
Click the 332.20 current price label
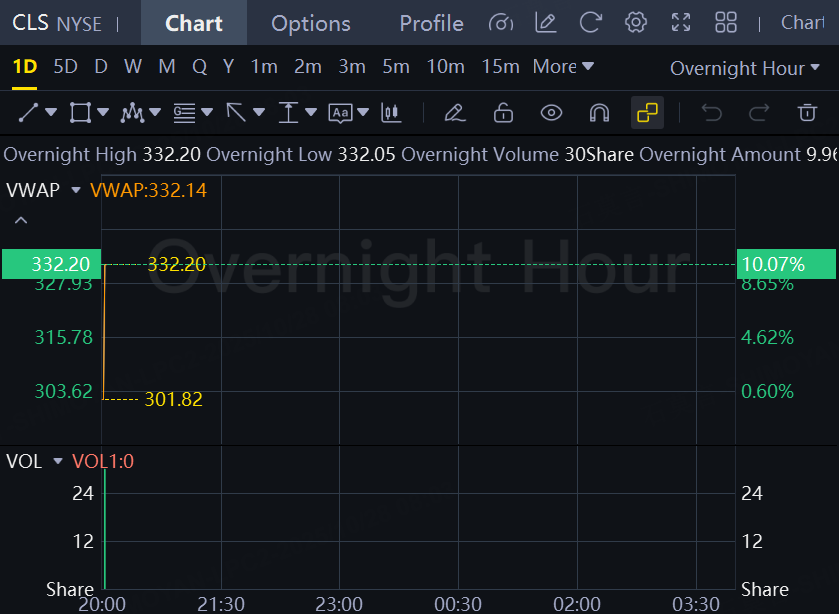point(51,264)
